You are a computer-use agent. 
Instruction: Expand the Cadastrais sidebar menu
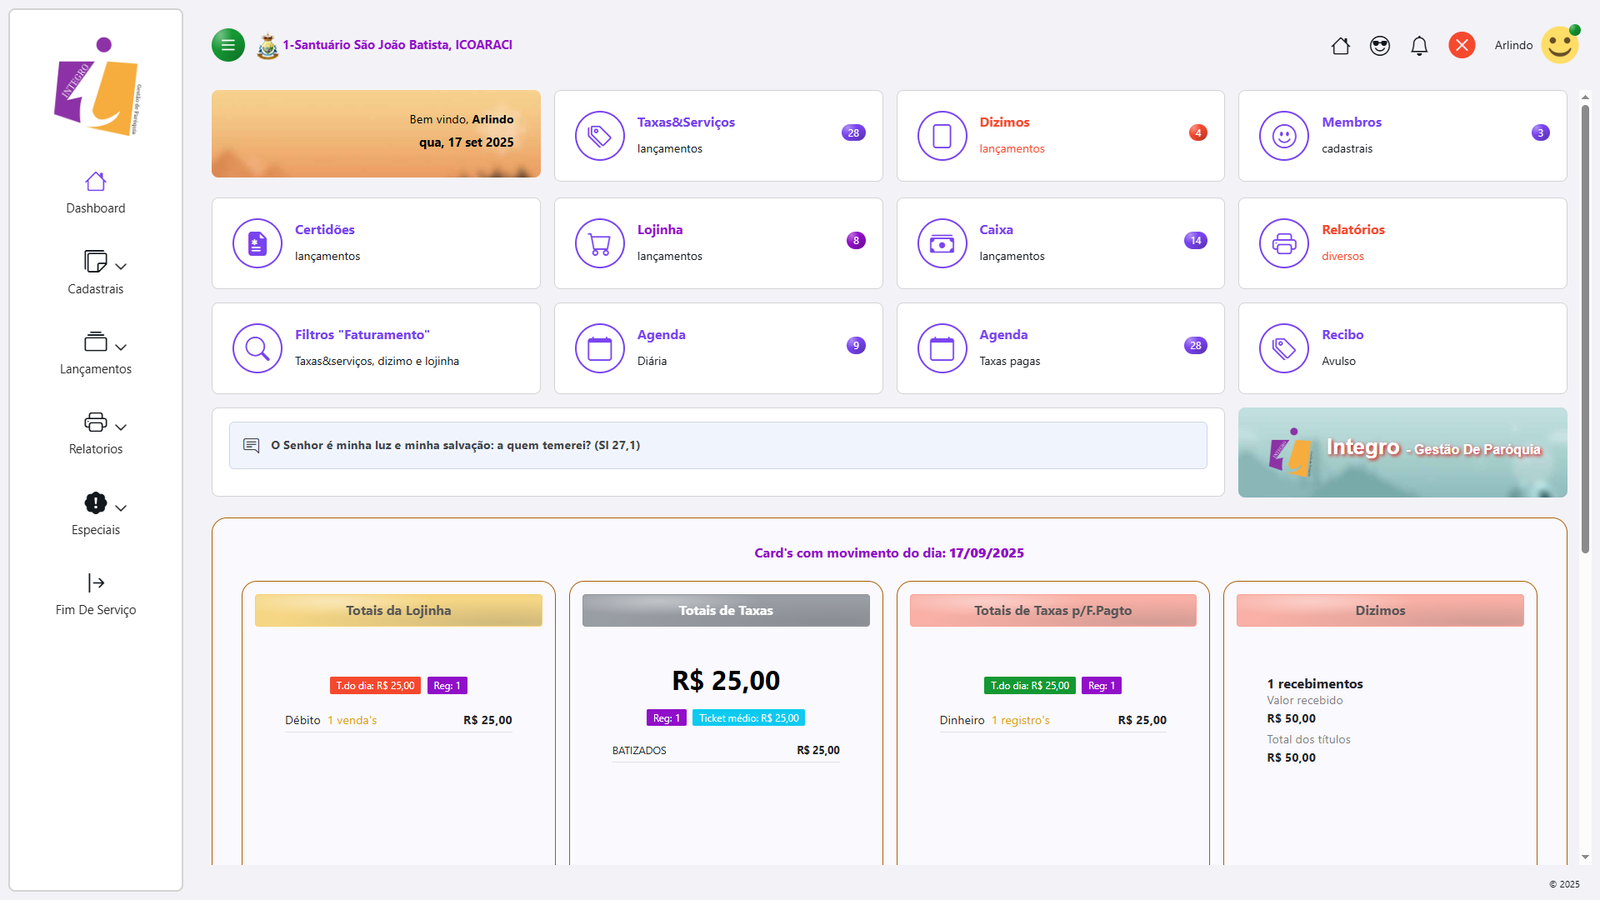click(96, 272)
